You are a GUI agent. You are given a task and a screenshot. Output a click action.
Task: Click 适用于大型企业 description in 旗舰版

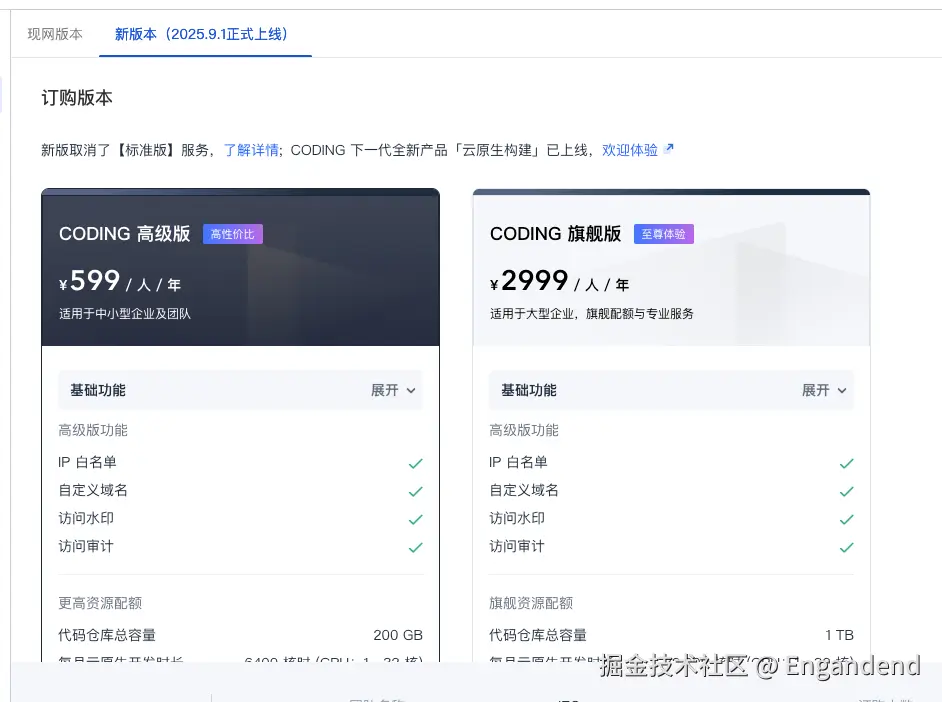click(592, 313)
